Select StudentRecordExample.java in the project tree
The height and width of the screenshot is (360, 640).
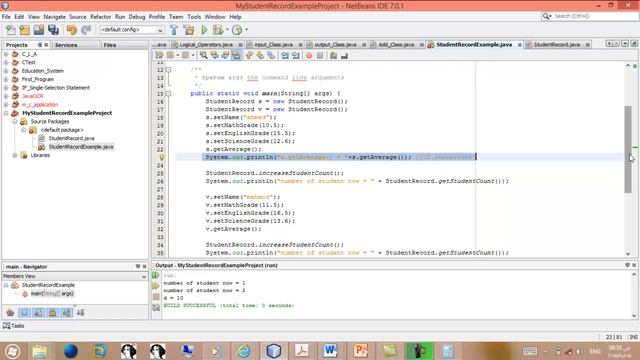point(81,147)
